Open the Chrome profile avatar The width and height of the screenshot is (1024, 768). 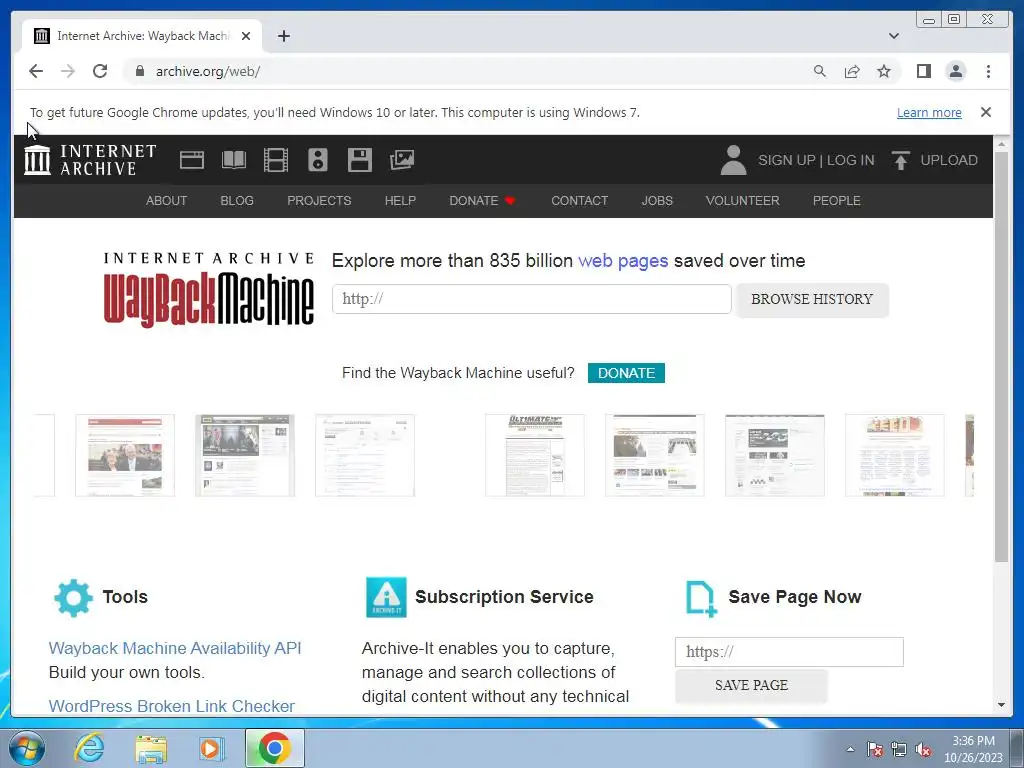pos(955,71)
